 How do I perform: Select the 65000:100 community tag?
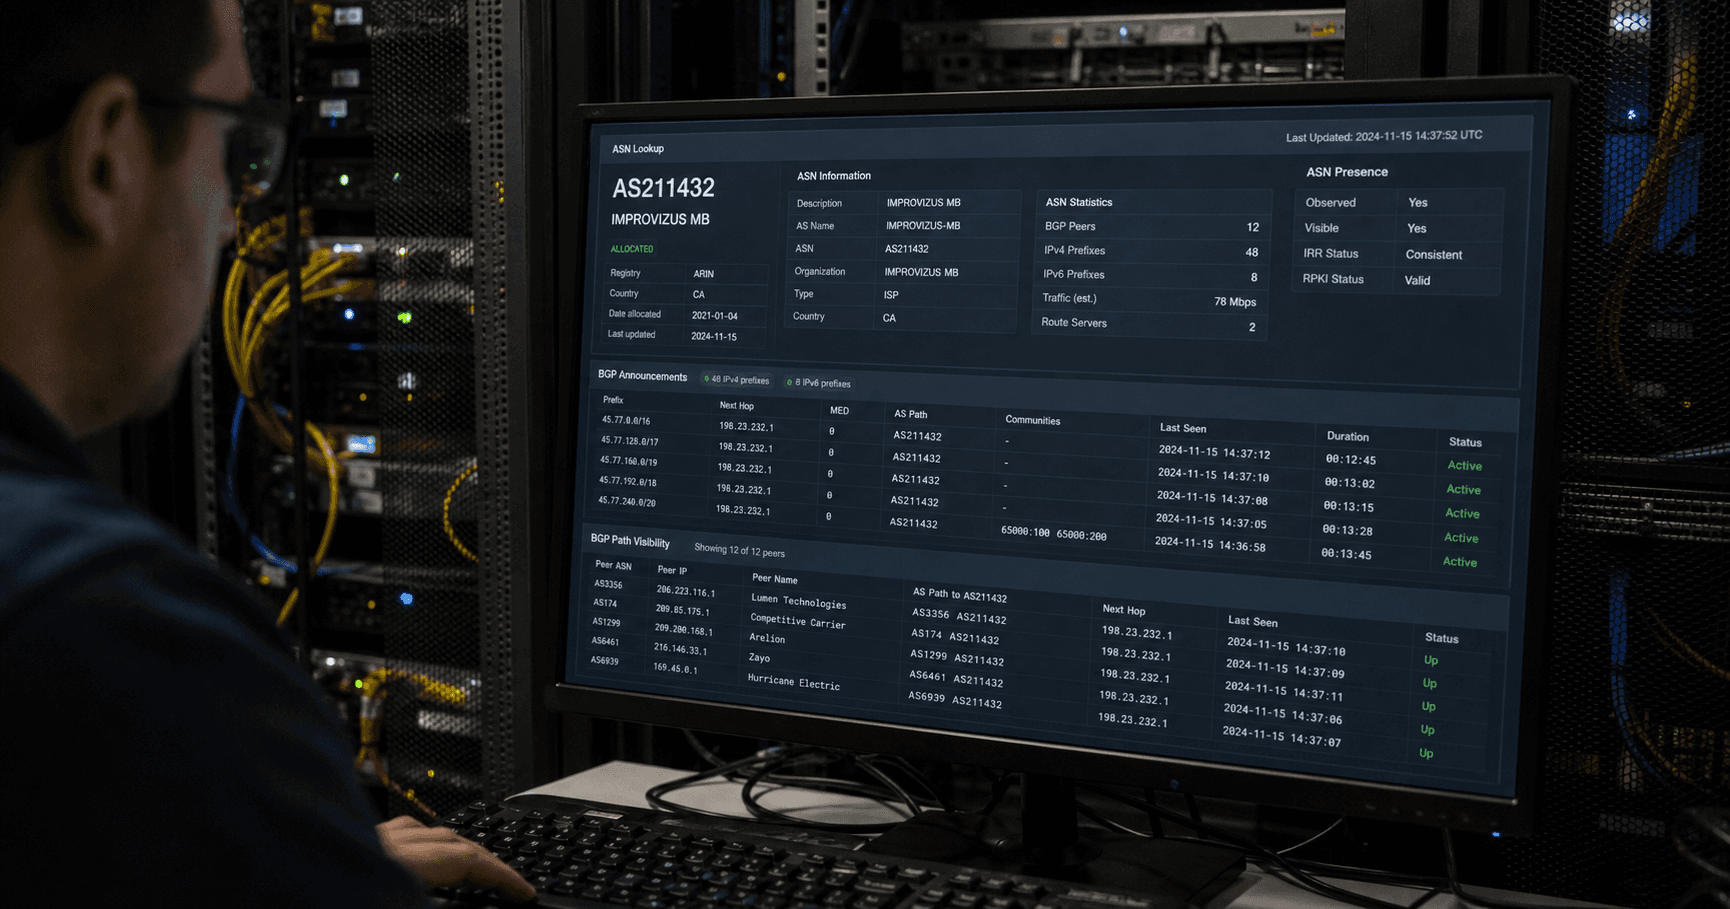(x=1026, y=533)
